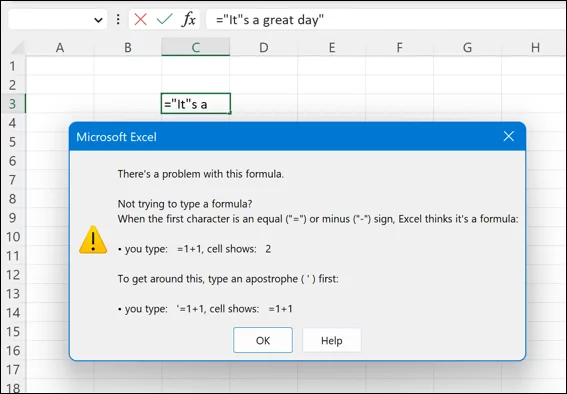
Task: Click cell A3
Action: 60,103
